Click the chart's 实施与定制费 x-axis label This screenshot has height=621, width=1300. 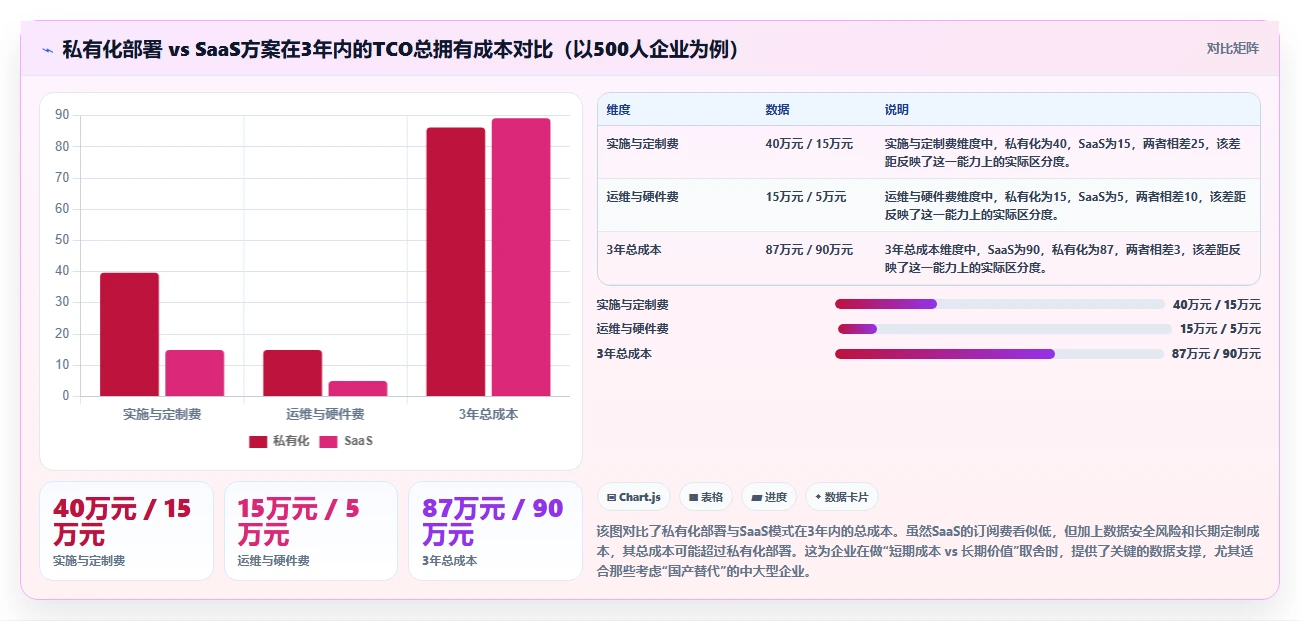pos(162,414)
